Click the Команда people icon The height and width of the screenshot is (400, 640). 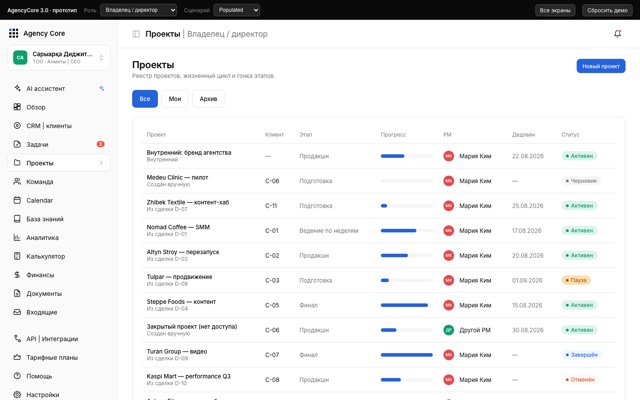(17, 182)
